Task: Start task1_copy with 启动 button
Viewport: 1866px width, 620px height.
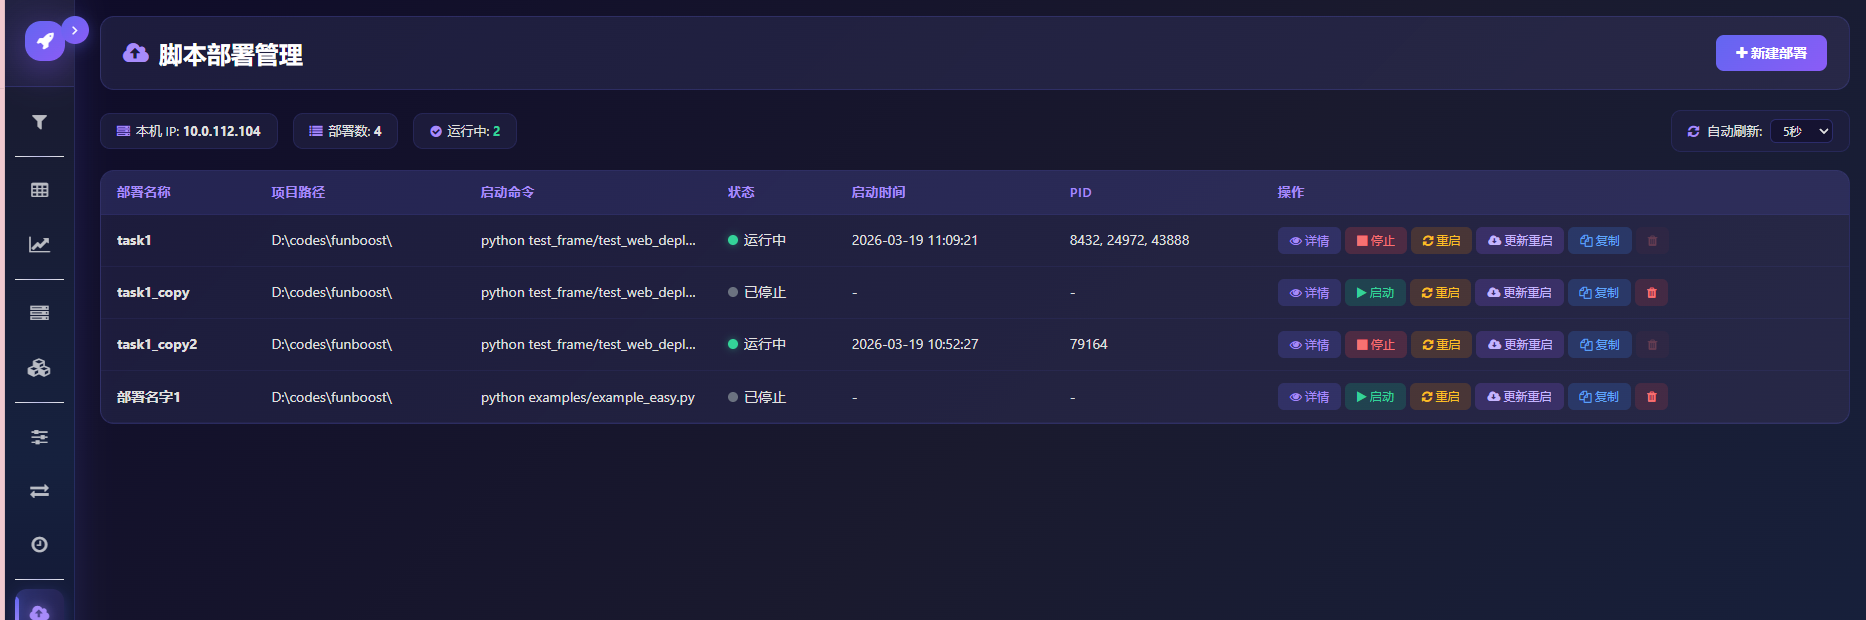Action: 1375,293
